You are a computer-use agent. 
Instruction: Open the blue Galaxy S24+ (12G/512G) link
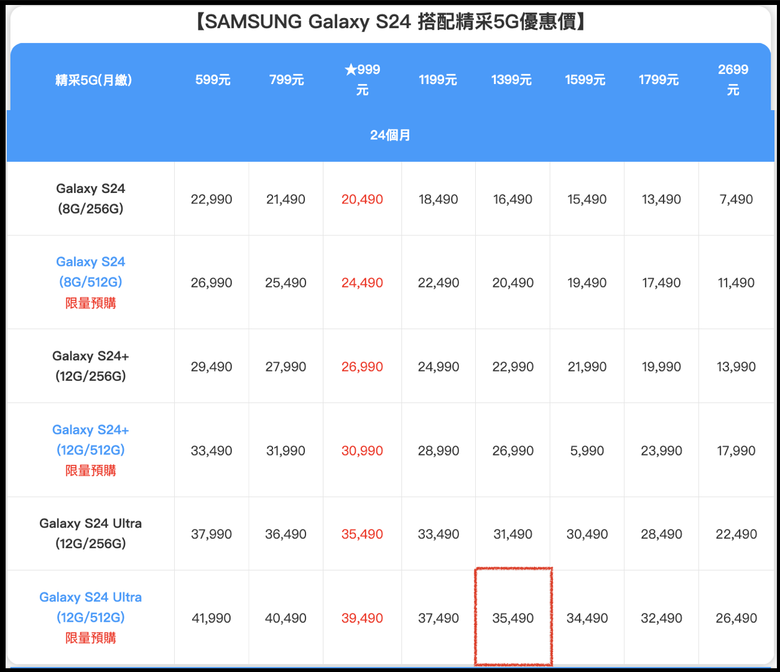click(x=91, y=440)
